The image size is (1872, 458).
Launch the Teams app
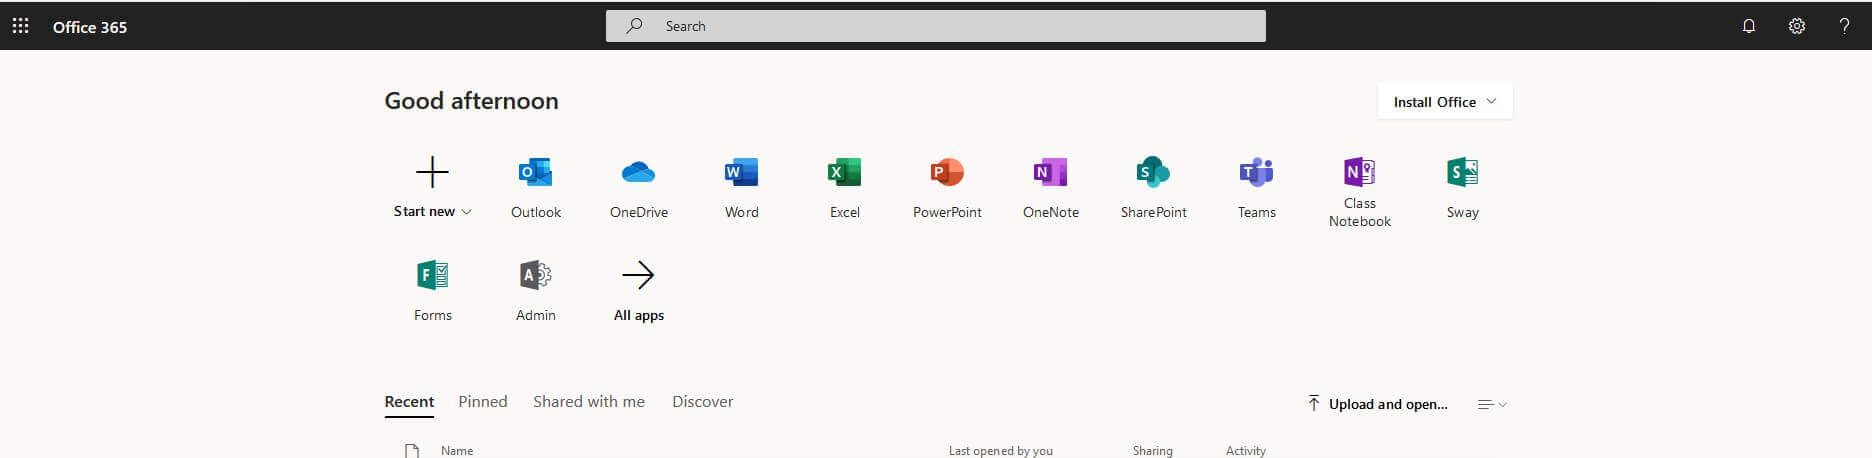1257,188
